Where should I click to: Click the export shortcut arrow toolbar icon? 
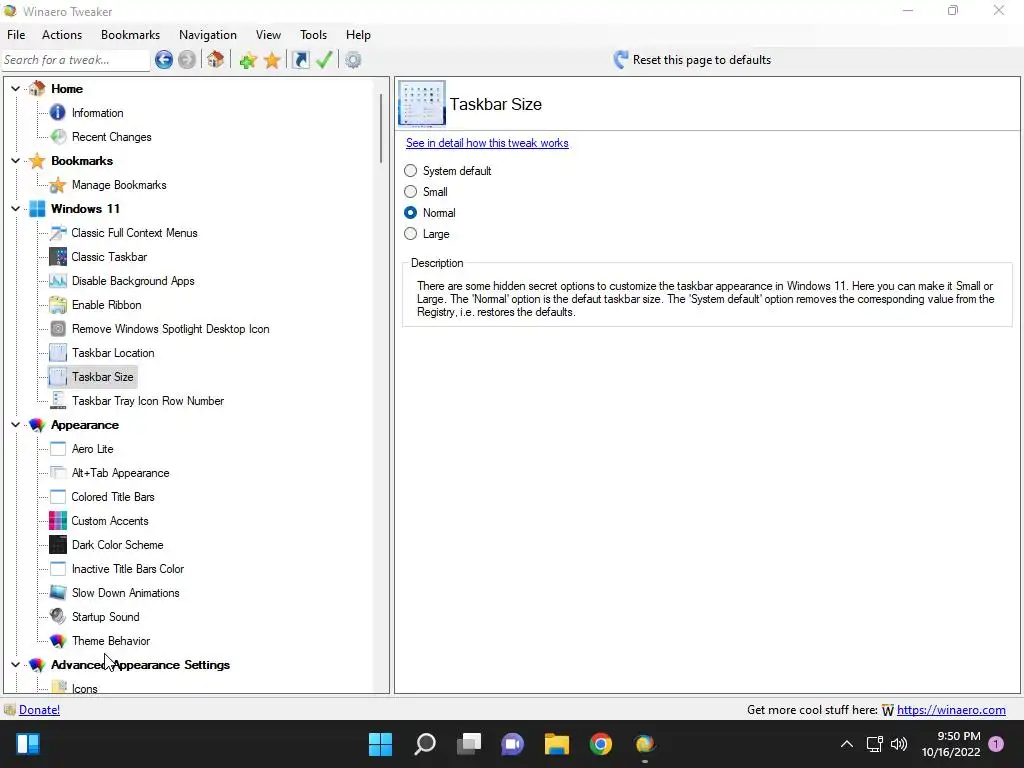click(x=300, y=60)
